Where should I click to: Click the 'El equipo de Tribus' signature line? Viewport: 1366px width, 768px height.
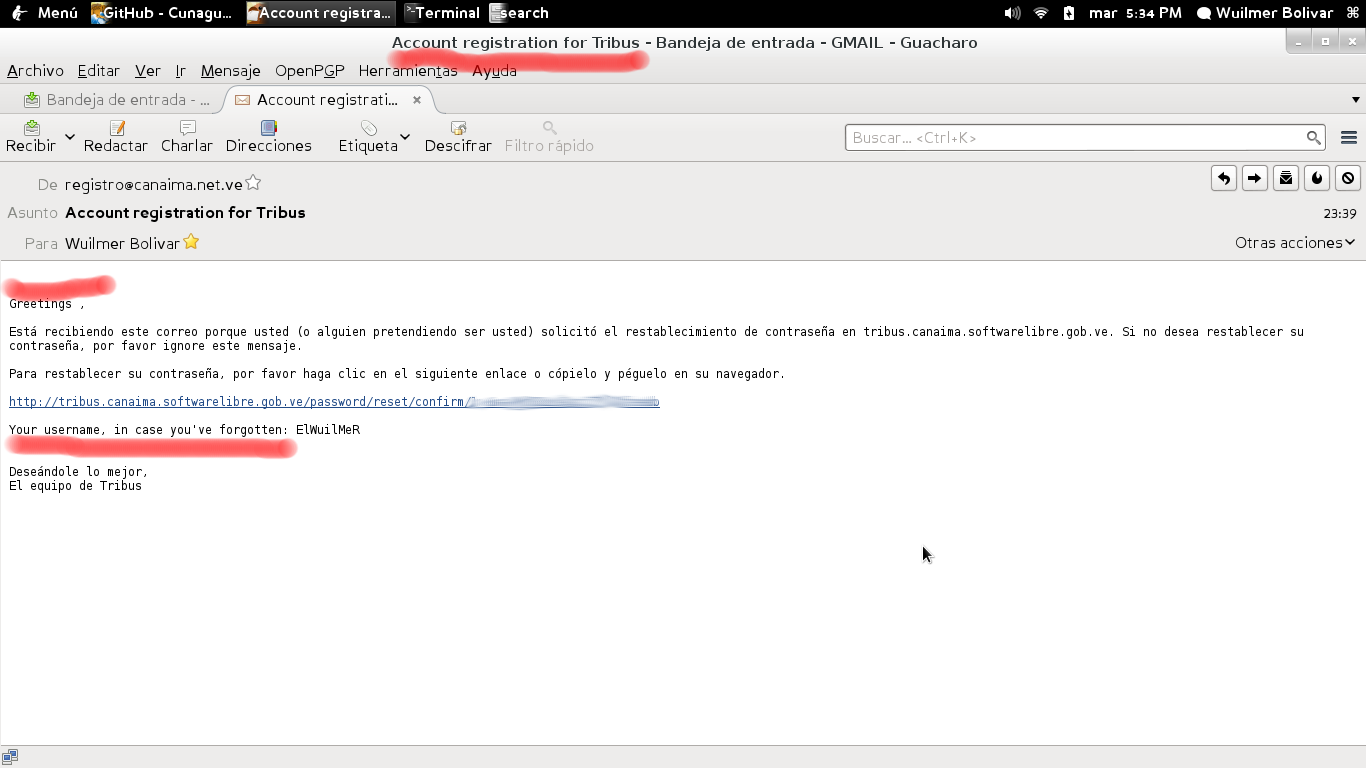tap(75, 486)
